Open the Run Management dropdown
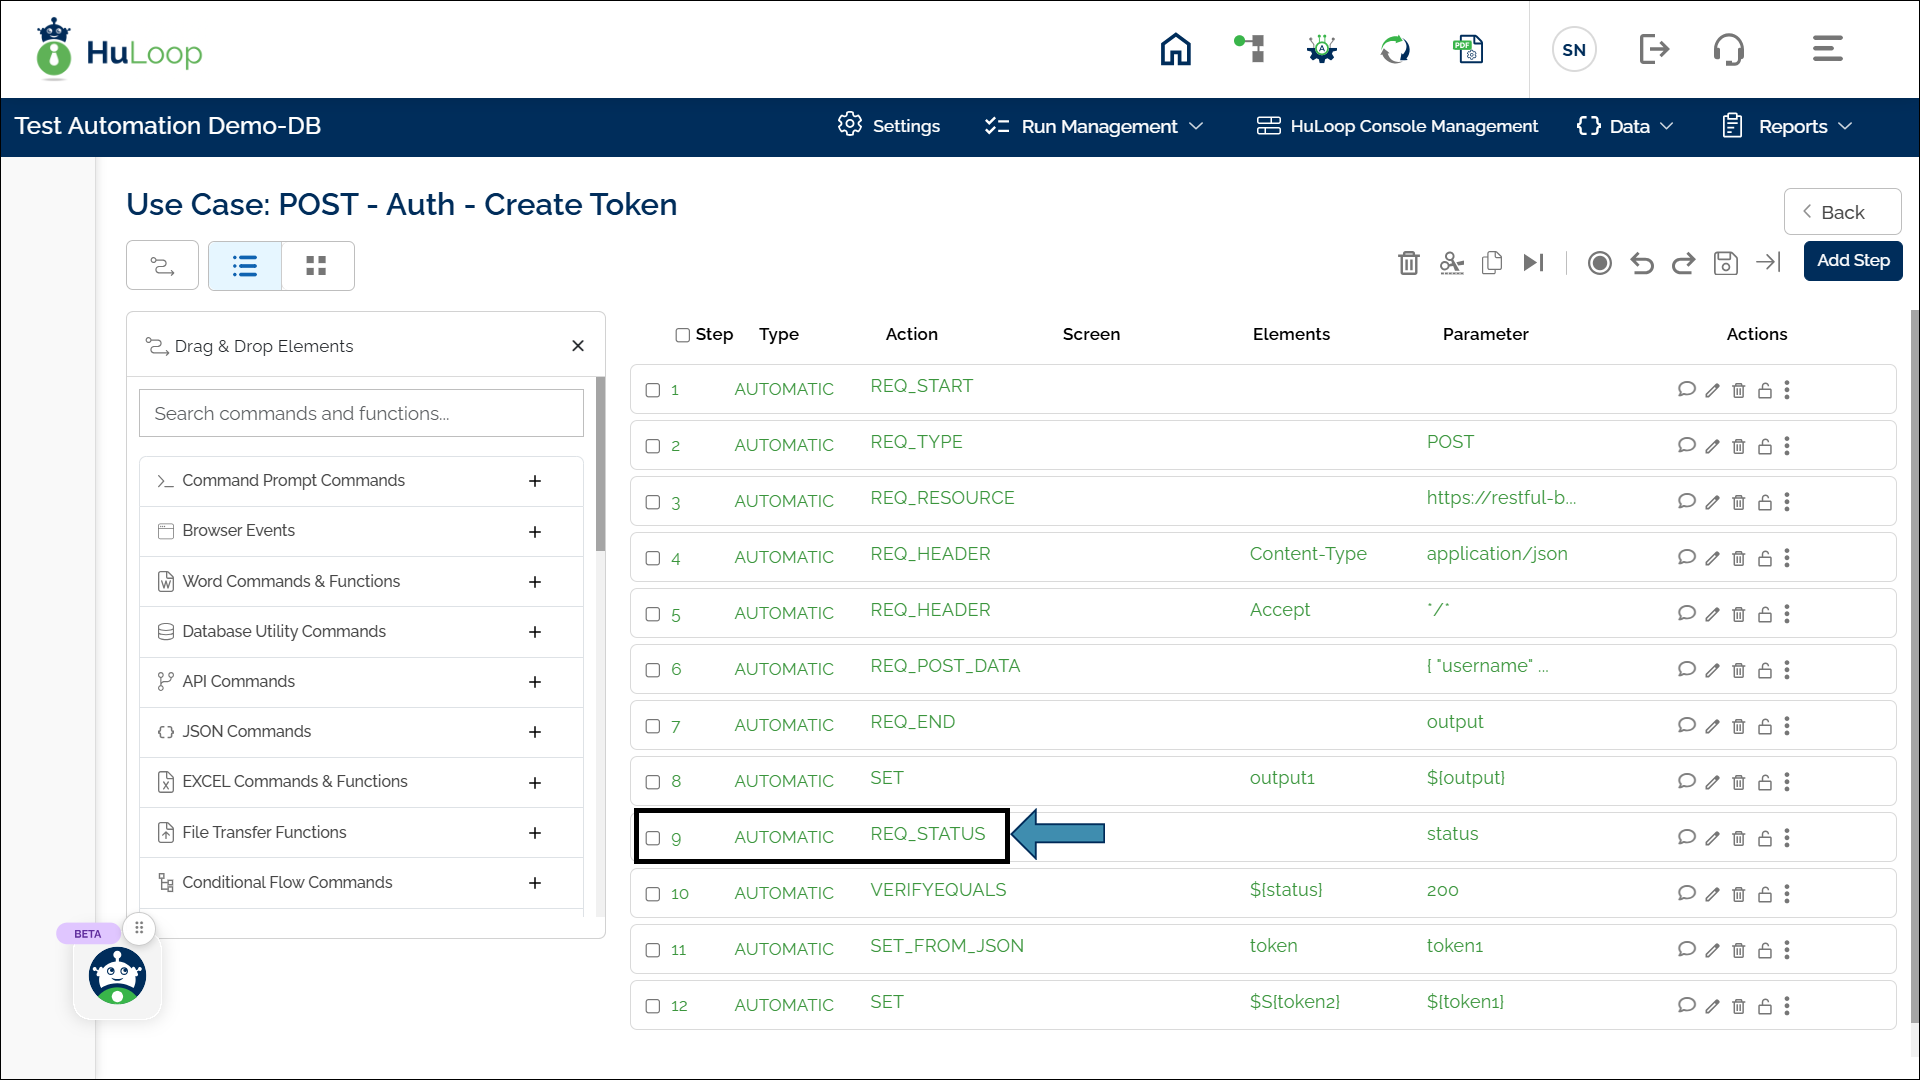 1094,126
